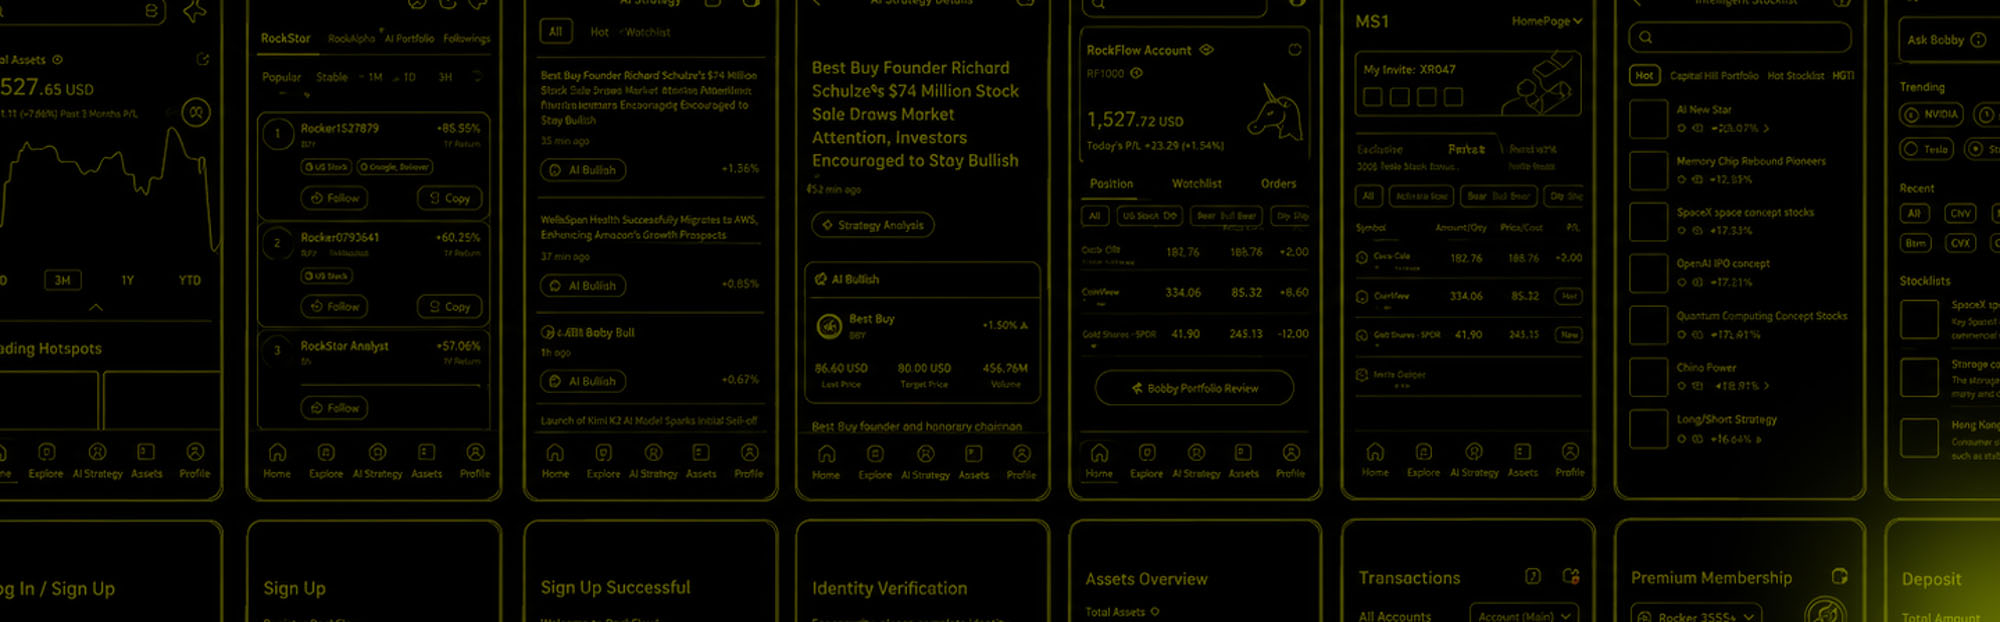2000x622 pixels.
Task: Click the search icon in the stocklist screen's search bar
Action: pyautogui.click(x=1645, y=37)
